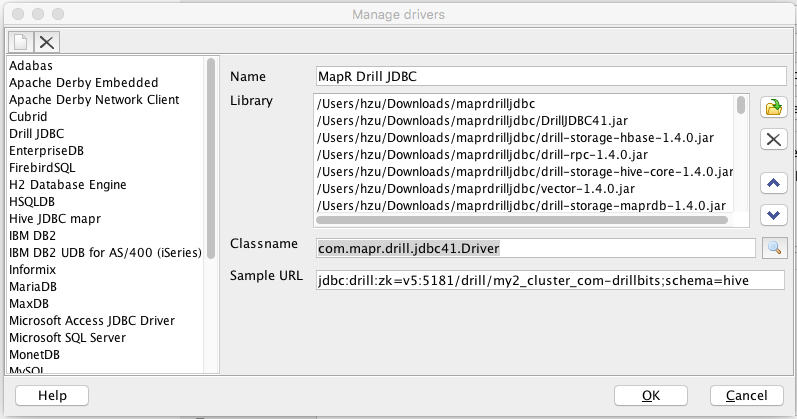This screenshot has height=419, width=797.
Task: Create a new driver entry icon
Action: (x=21, y=42)
